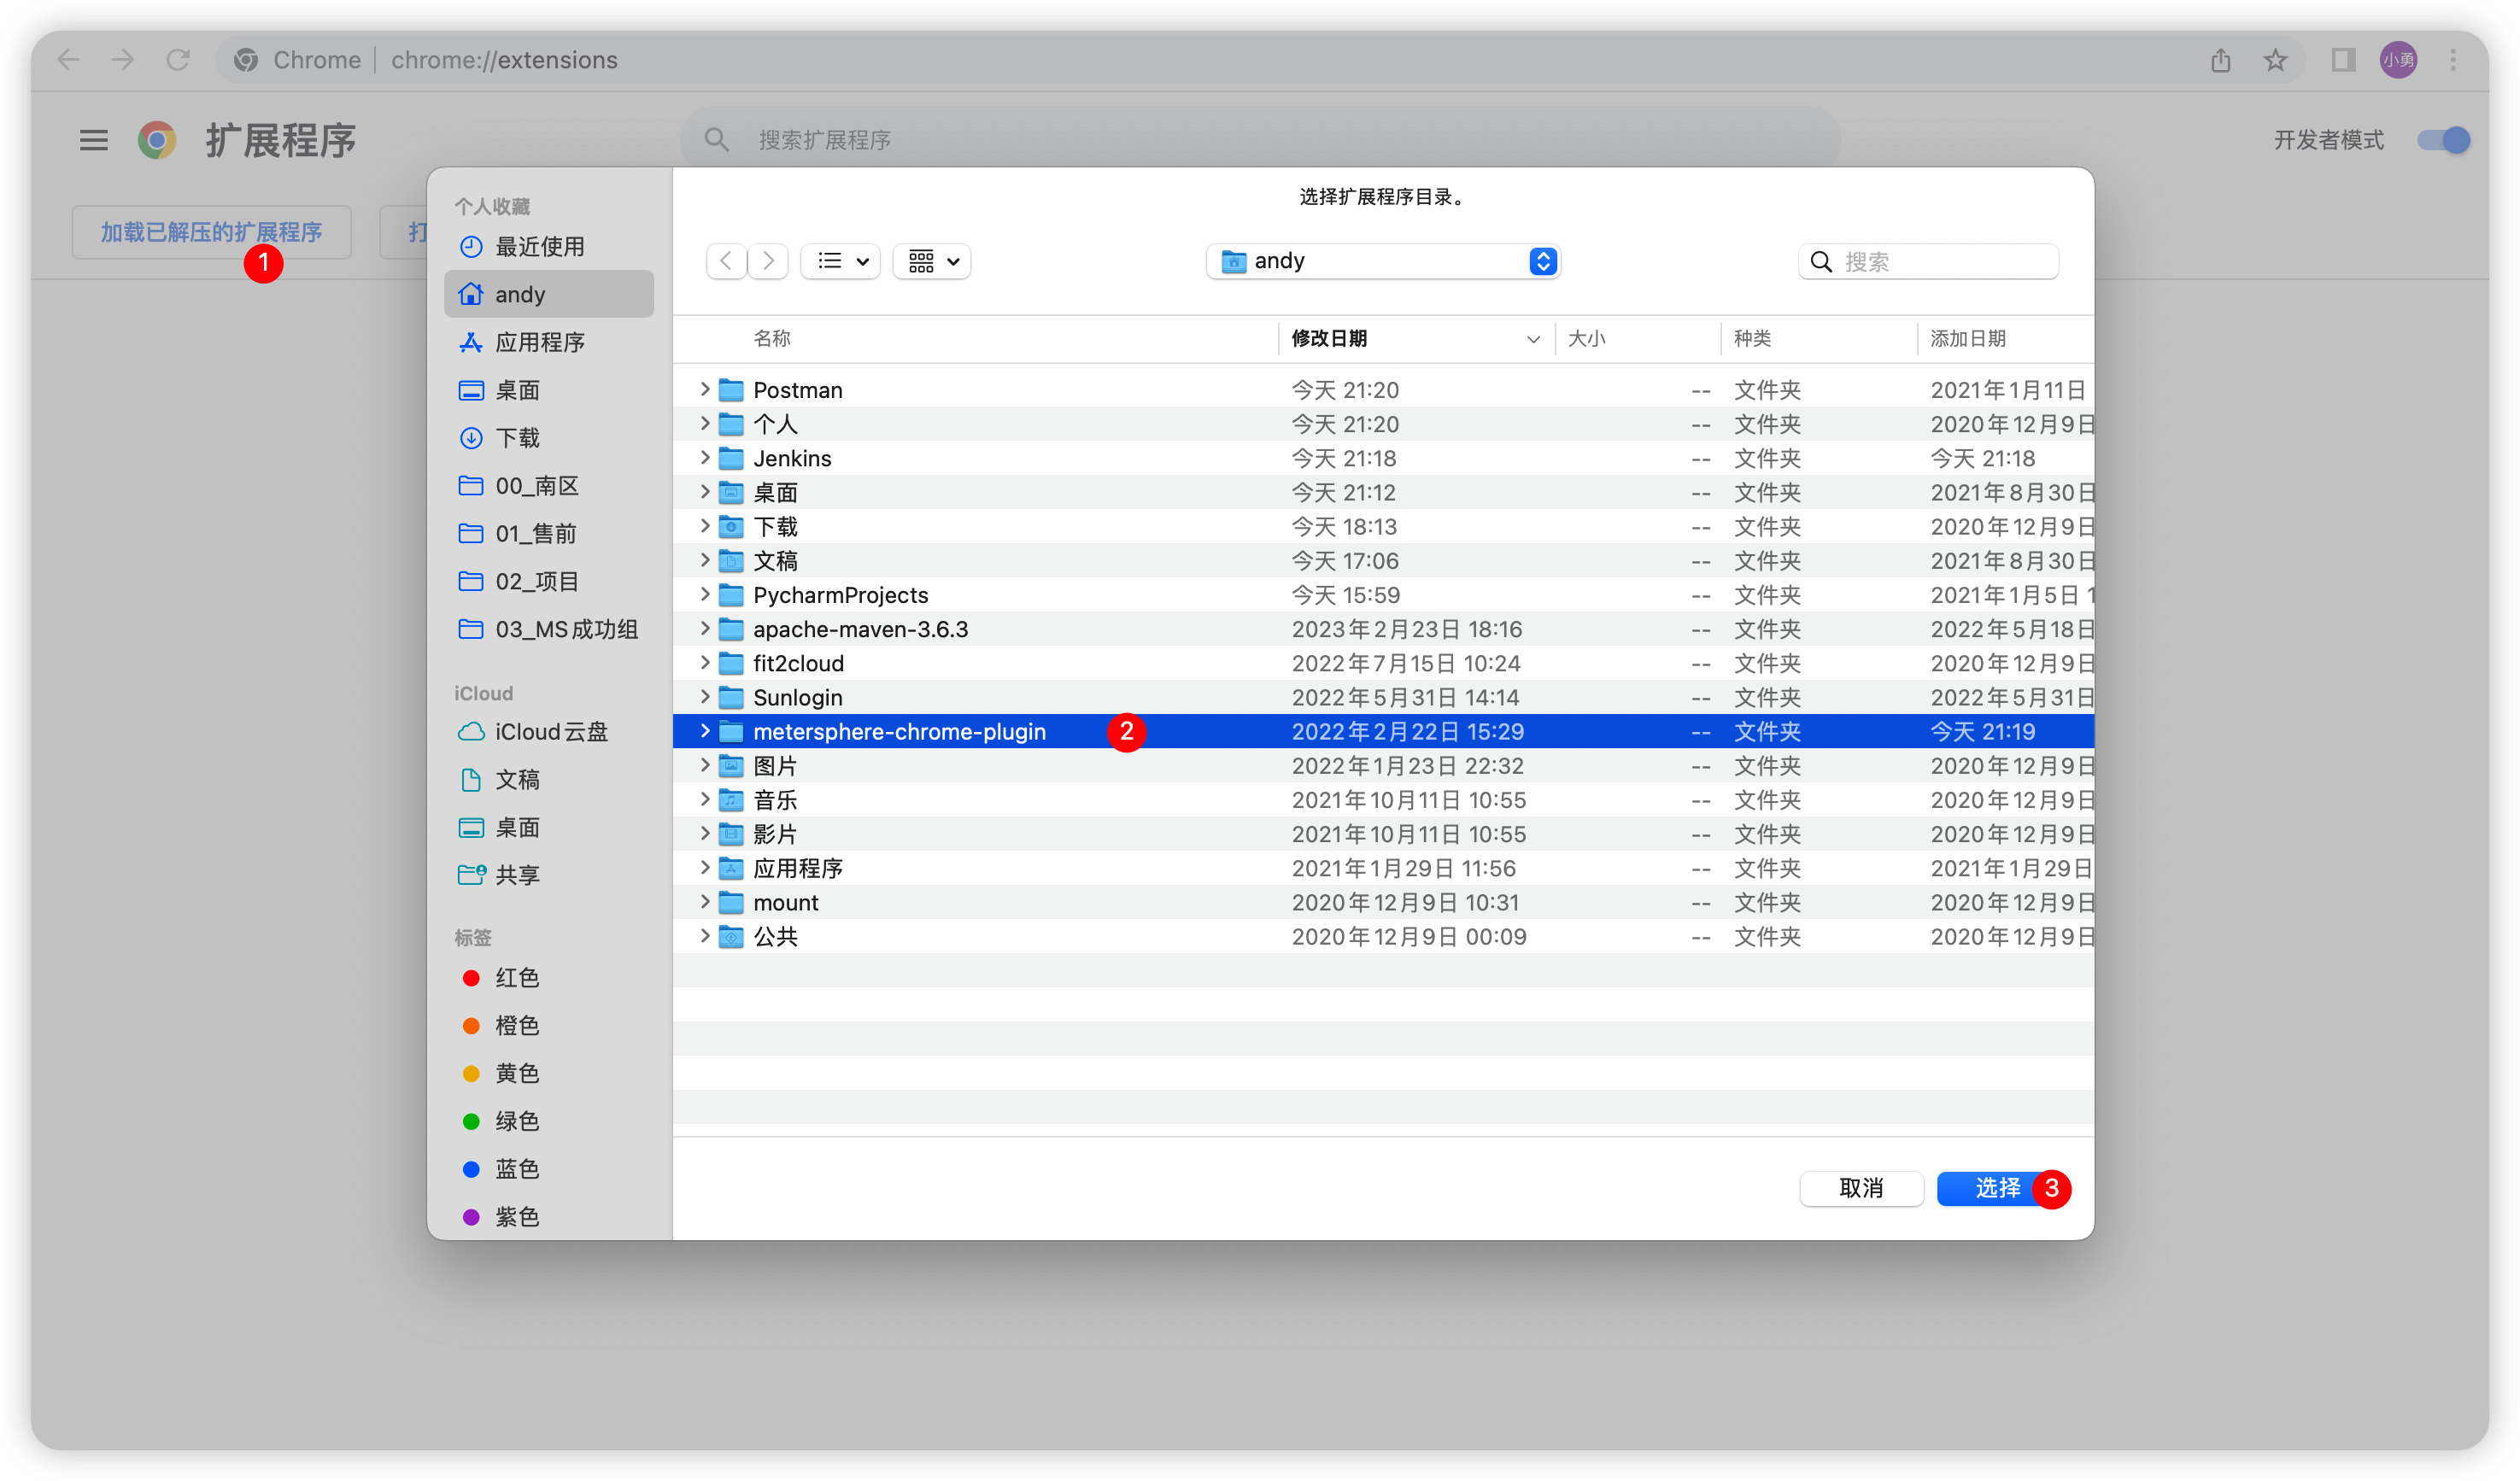Click the share icon in Chrome address bar
Screen dimensions: 2520x1481
[x=2220, y=60]
